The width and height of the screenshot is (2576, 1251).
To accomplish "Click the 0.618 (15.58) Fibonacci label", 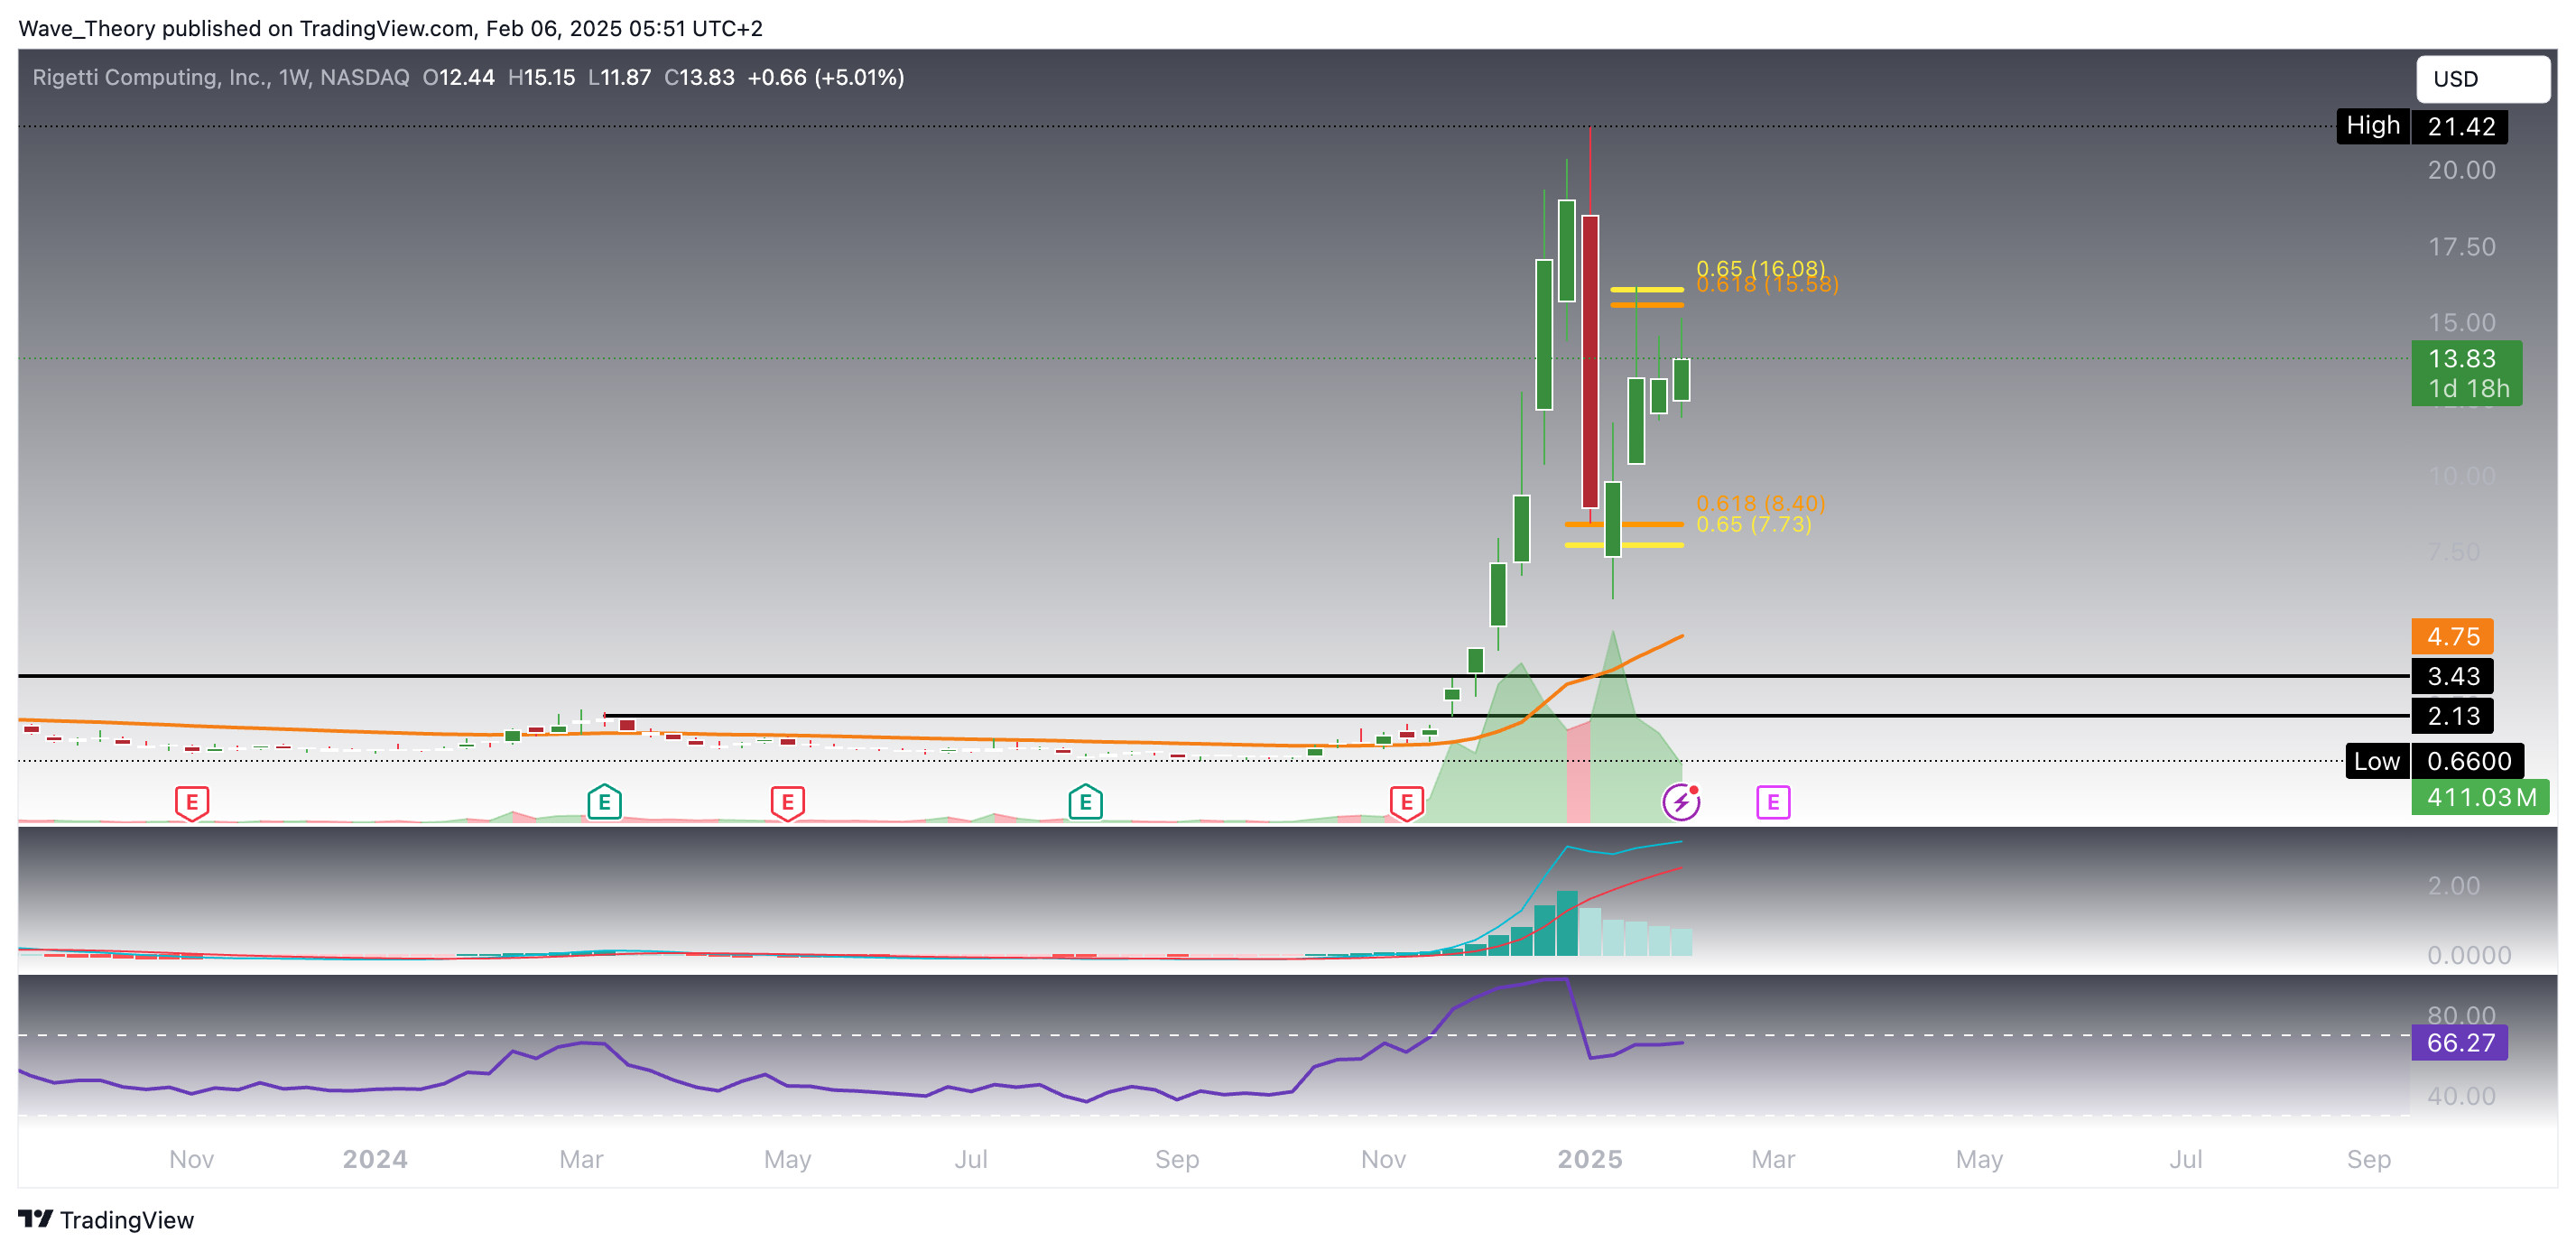I will point(1767,284).
